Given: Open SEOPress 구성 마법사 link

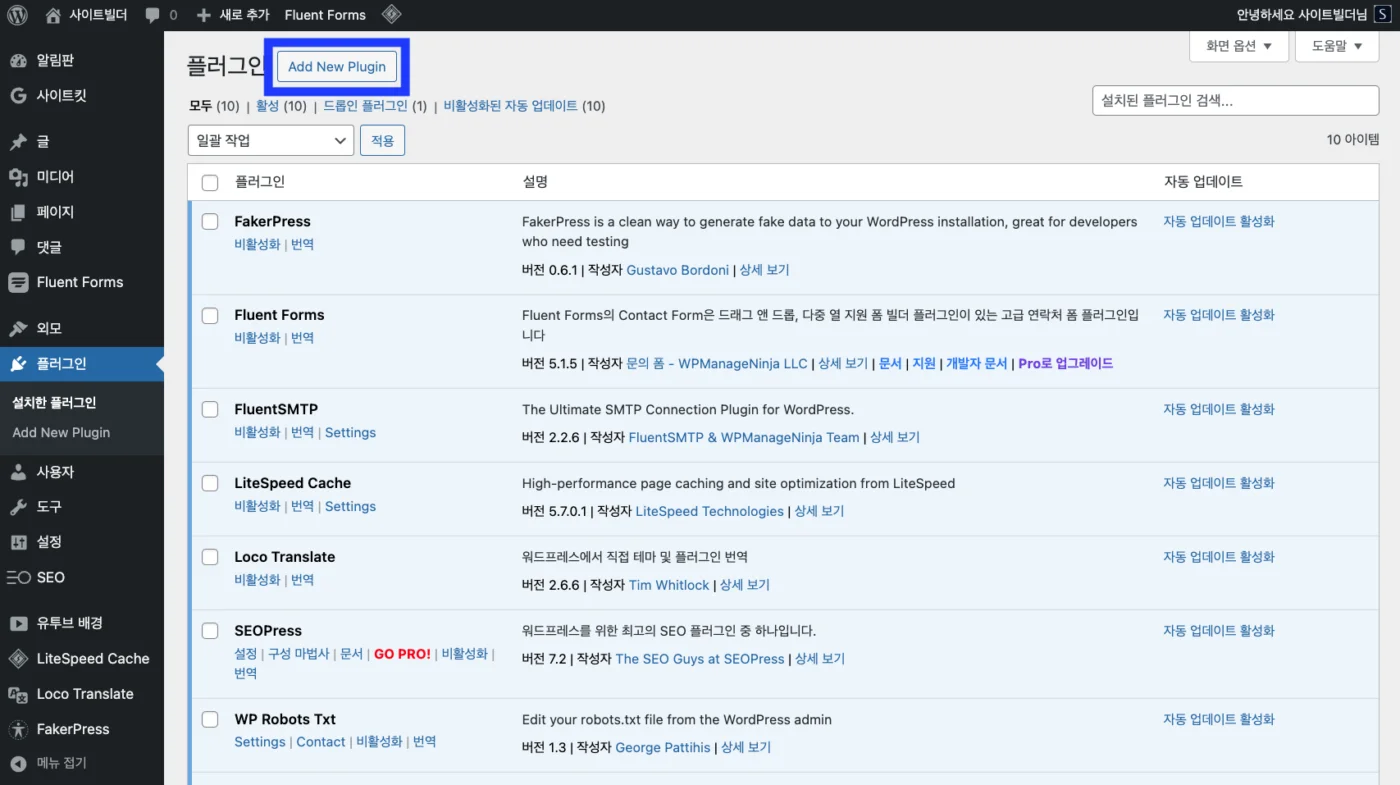Looking at the screenshot, I should pyautogui.click(x=298, y=654).
